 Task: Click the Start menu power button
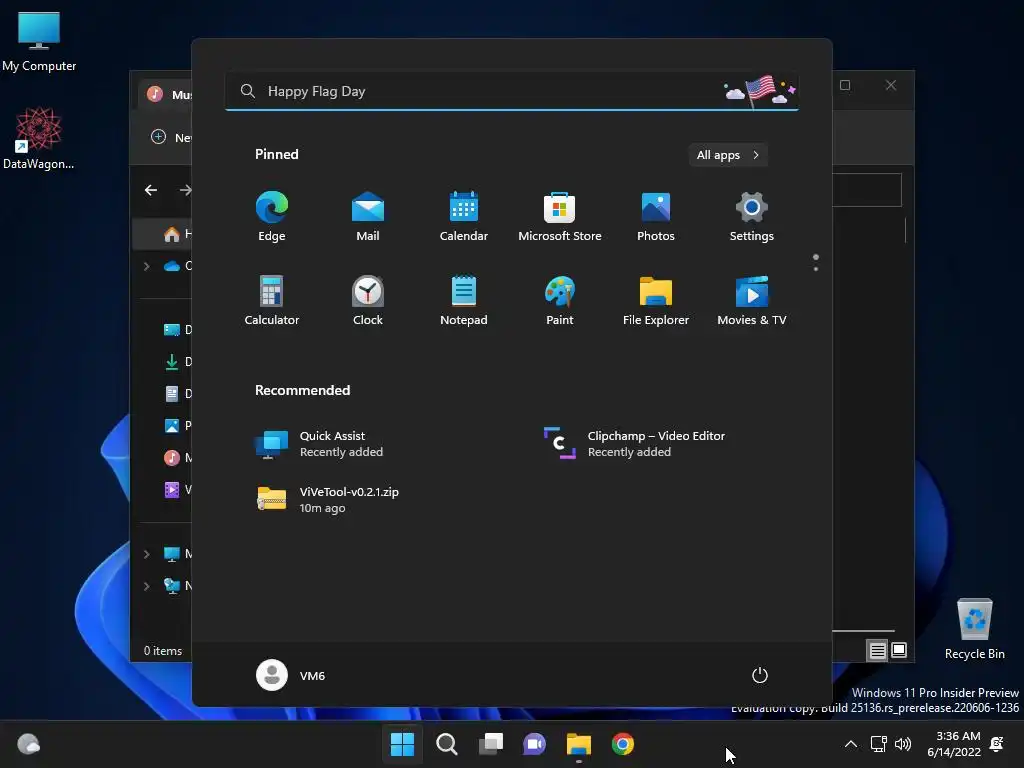[x=760, y=675]
